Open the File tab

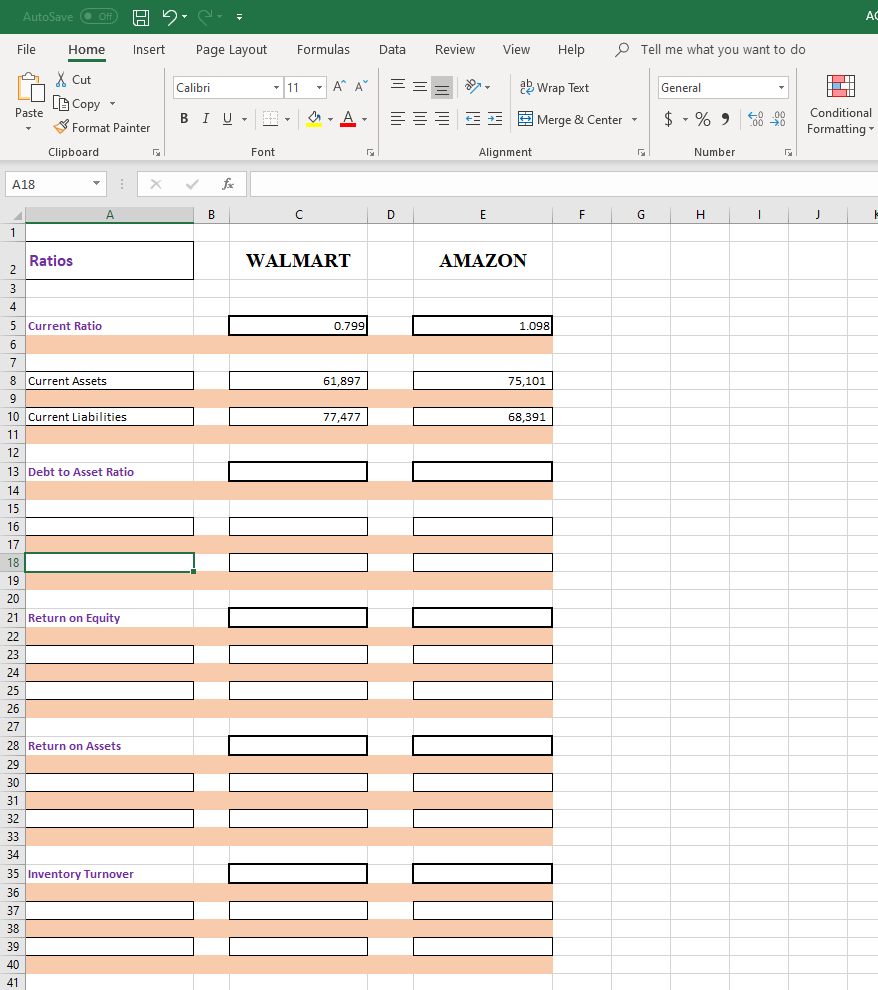pyautogui.click(x=27, y=49)
